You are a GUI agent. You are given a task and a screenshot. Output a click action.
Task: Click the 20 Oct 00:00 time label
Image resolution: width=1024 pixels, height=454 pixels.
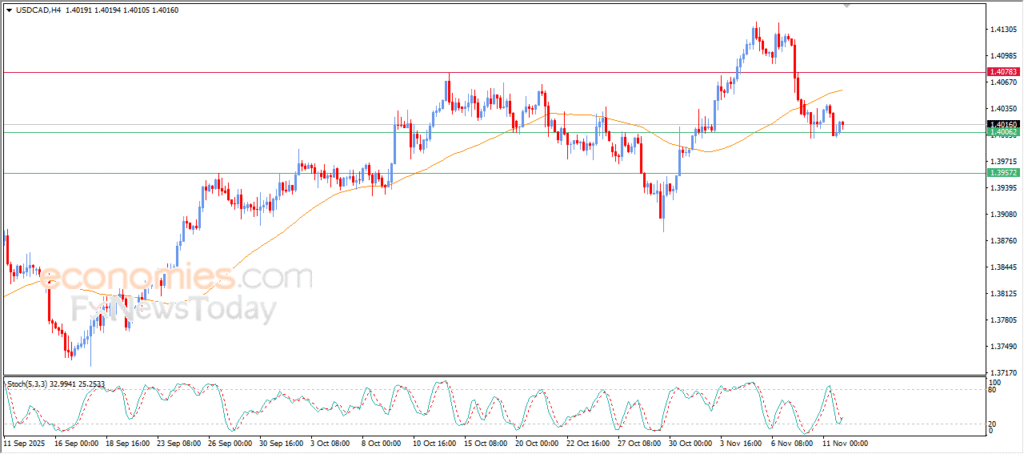(x=537, y=443)
